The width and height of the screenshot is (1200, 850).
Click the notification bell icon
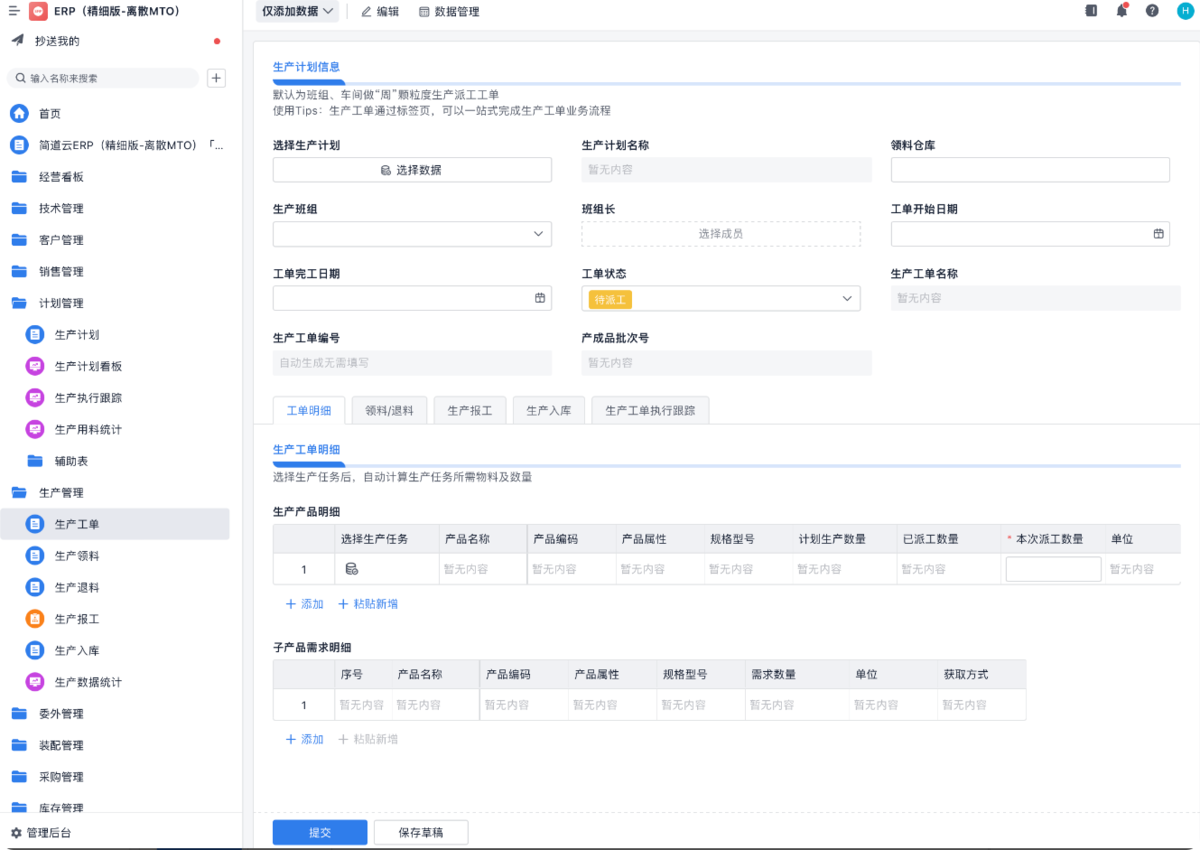coord(1121,11)
